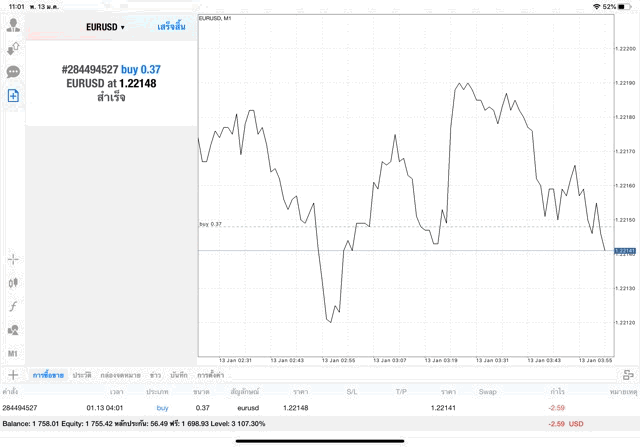Sort by the T/P column header
Screen dimensions: 640x447
[401, 392]
